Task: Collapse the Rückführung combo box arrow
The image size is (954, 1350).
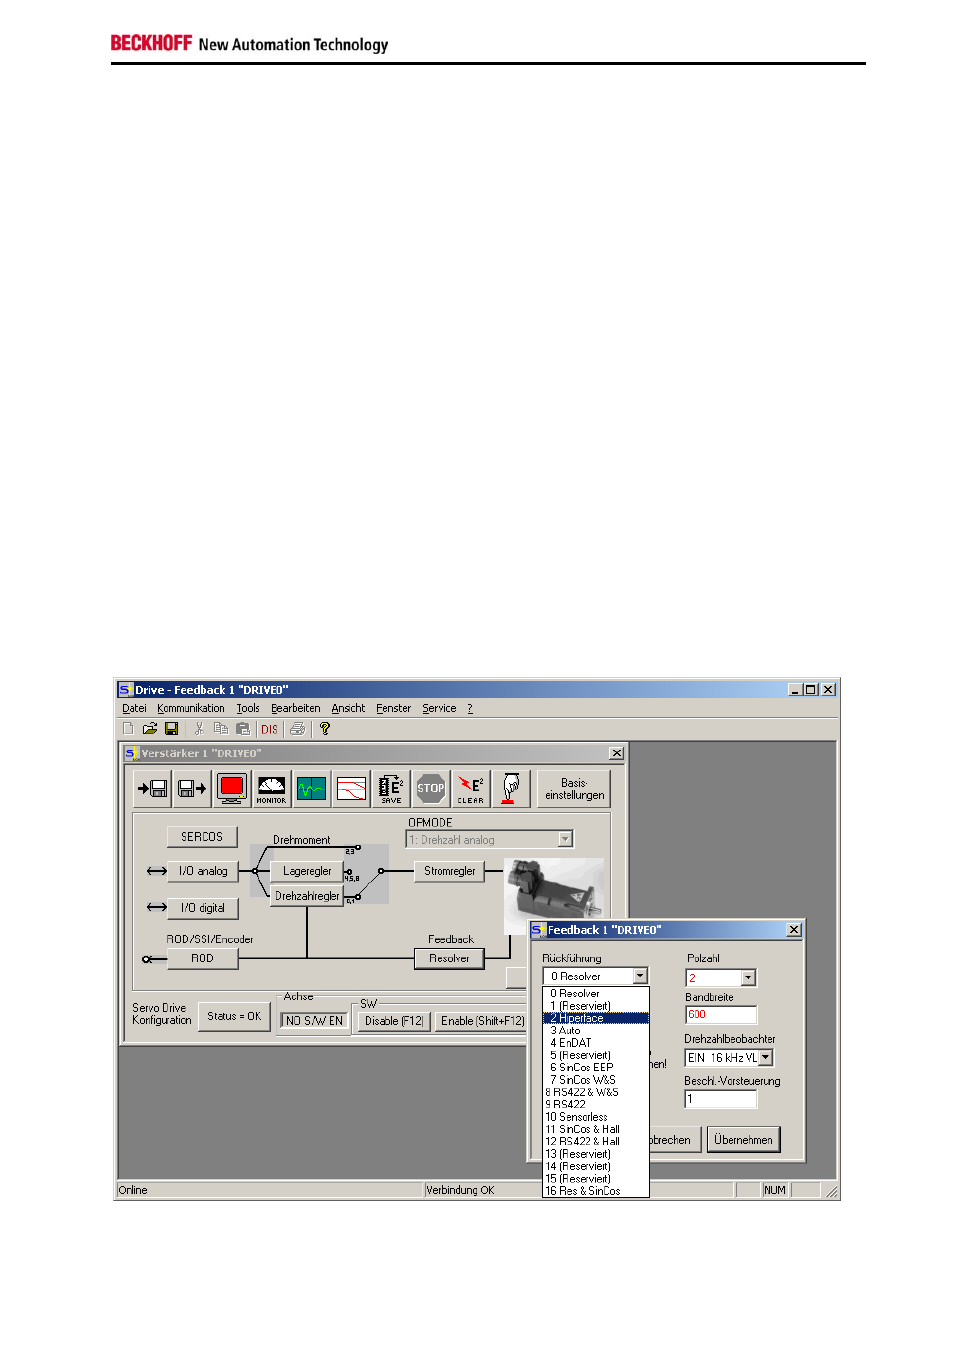Action: coord(640,976)
